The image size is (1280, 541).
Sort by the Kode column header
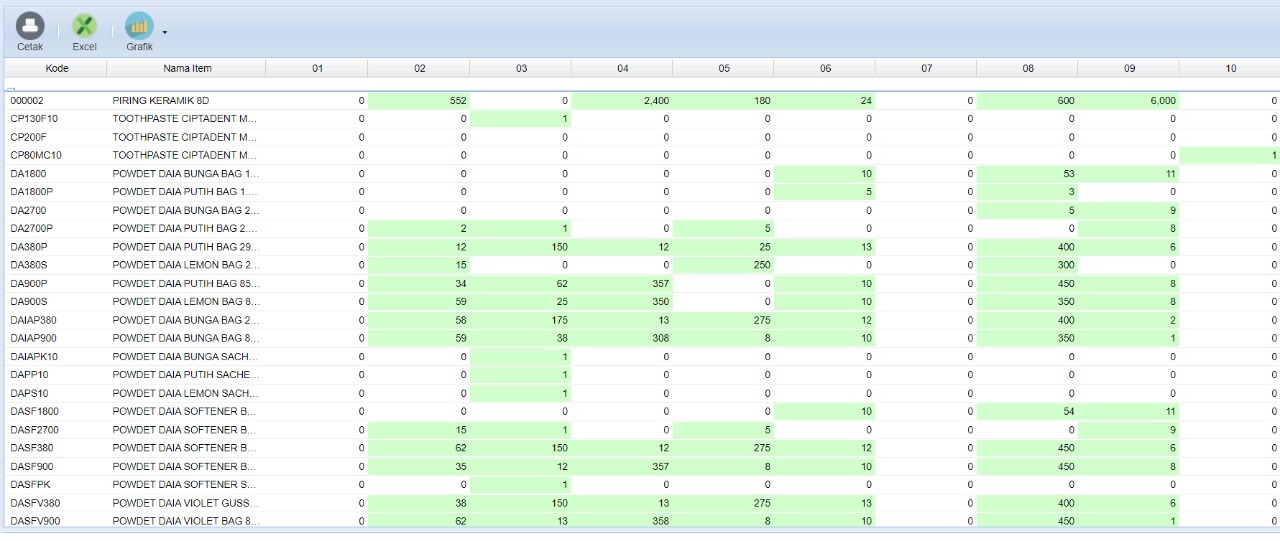pos(57,68)
